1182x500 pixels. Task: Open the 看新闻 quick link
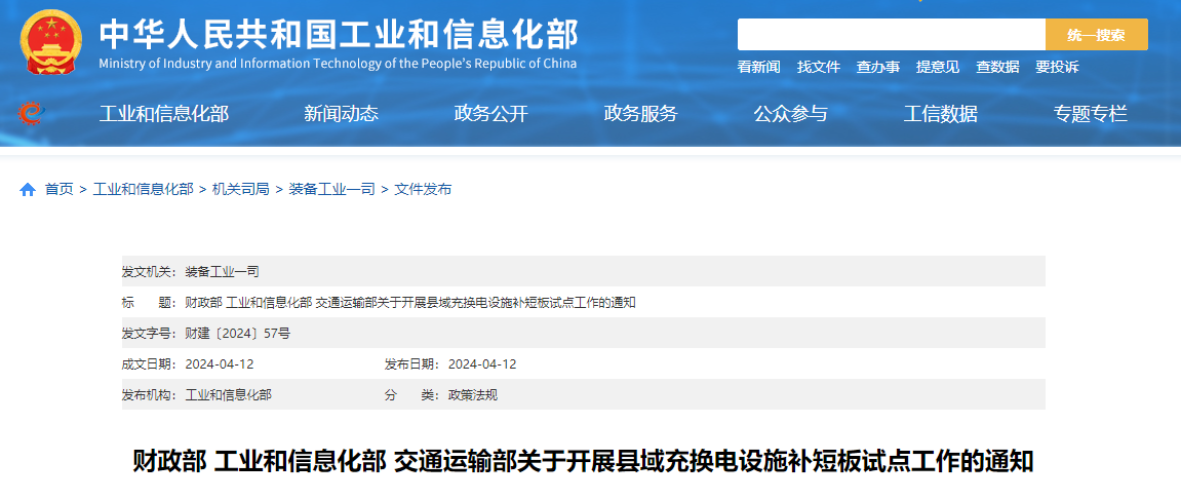[758, 67]
